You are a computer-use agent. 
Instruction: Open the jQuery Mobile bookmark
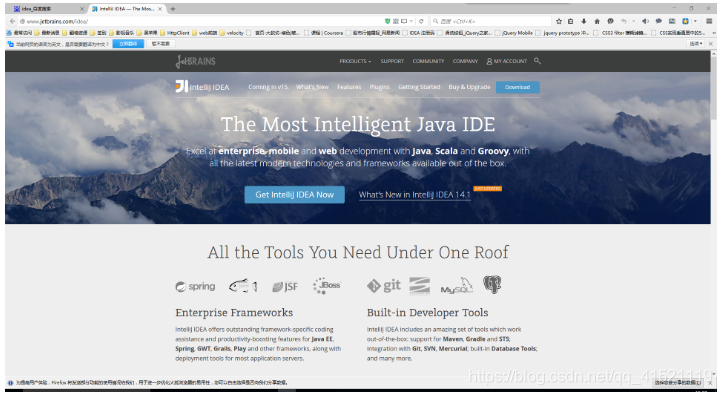tap(514, 33)
